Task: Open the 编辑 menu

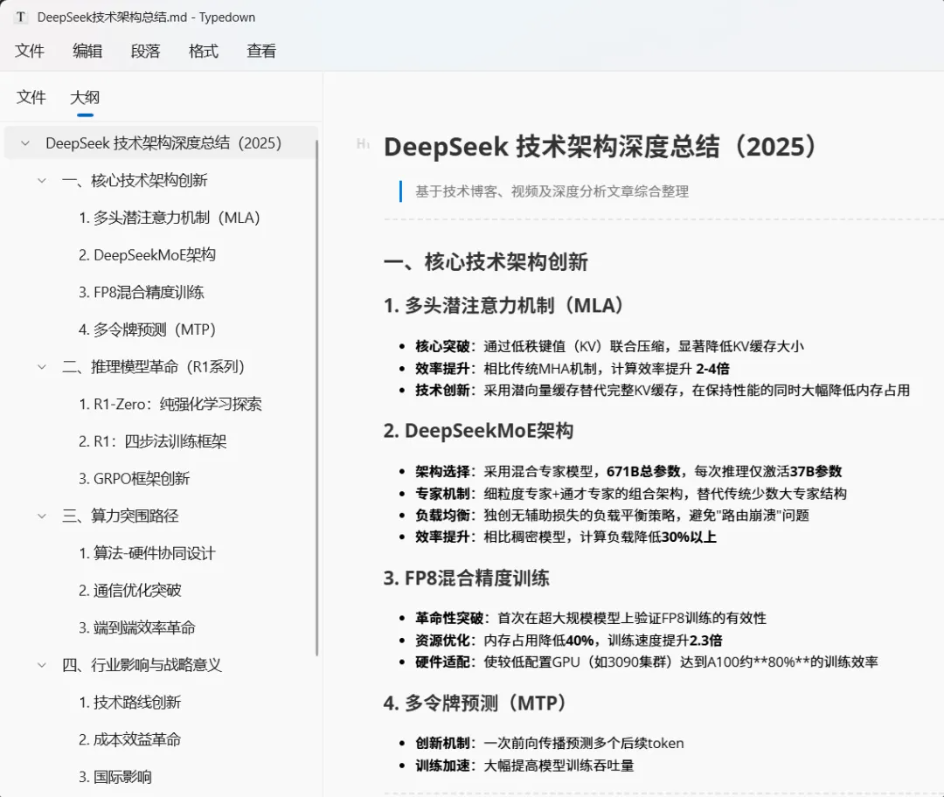Action: pos(87,51)
